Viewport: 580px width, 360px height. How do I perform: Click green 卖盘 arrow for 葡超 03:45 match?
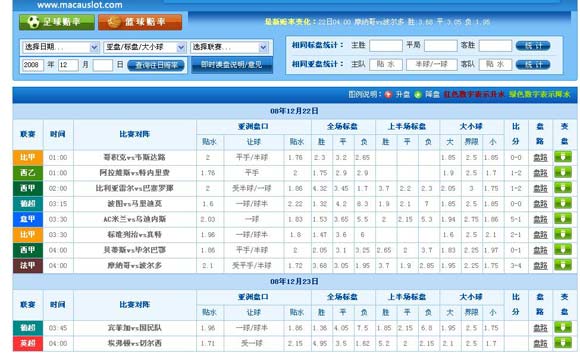[x=563, y=328]
